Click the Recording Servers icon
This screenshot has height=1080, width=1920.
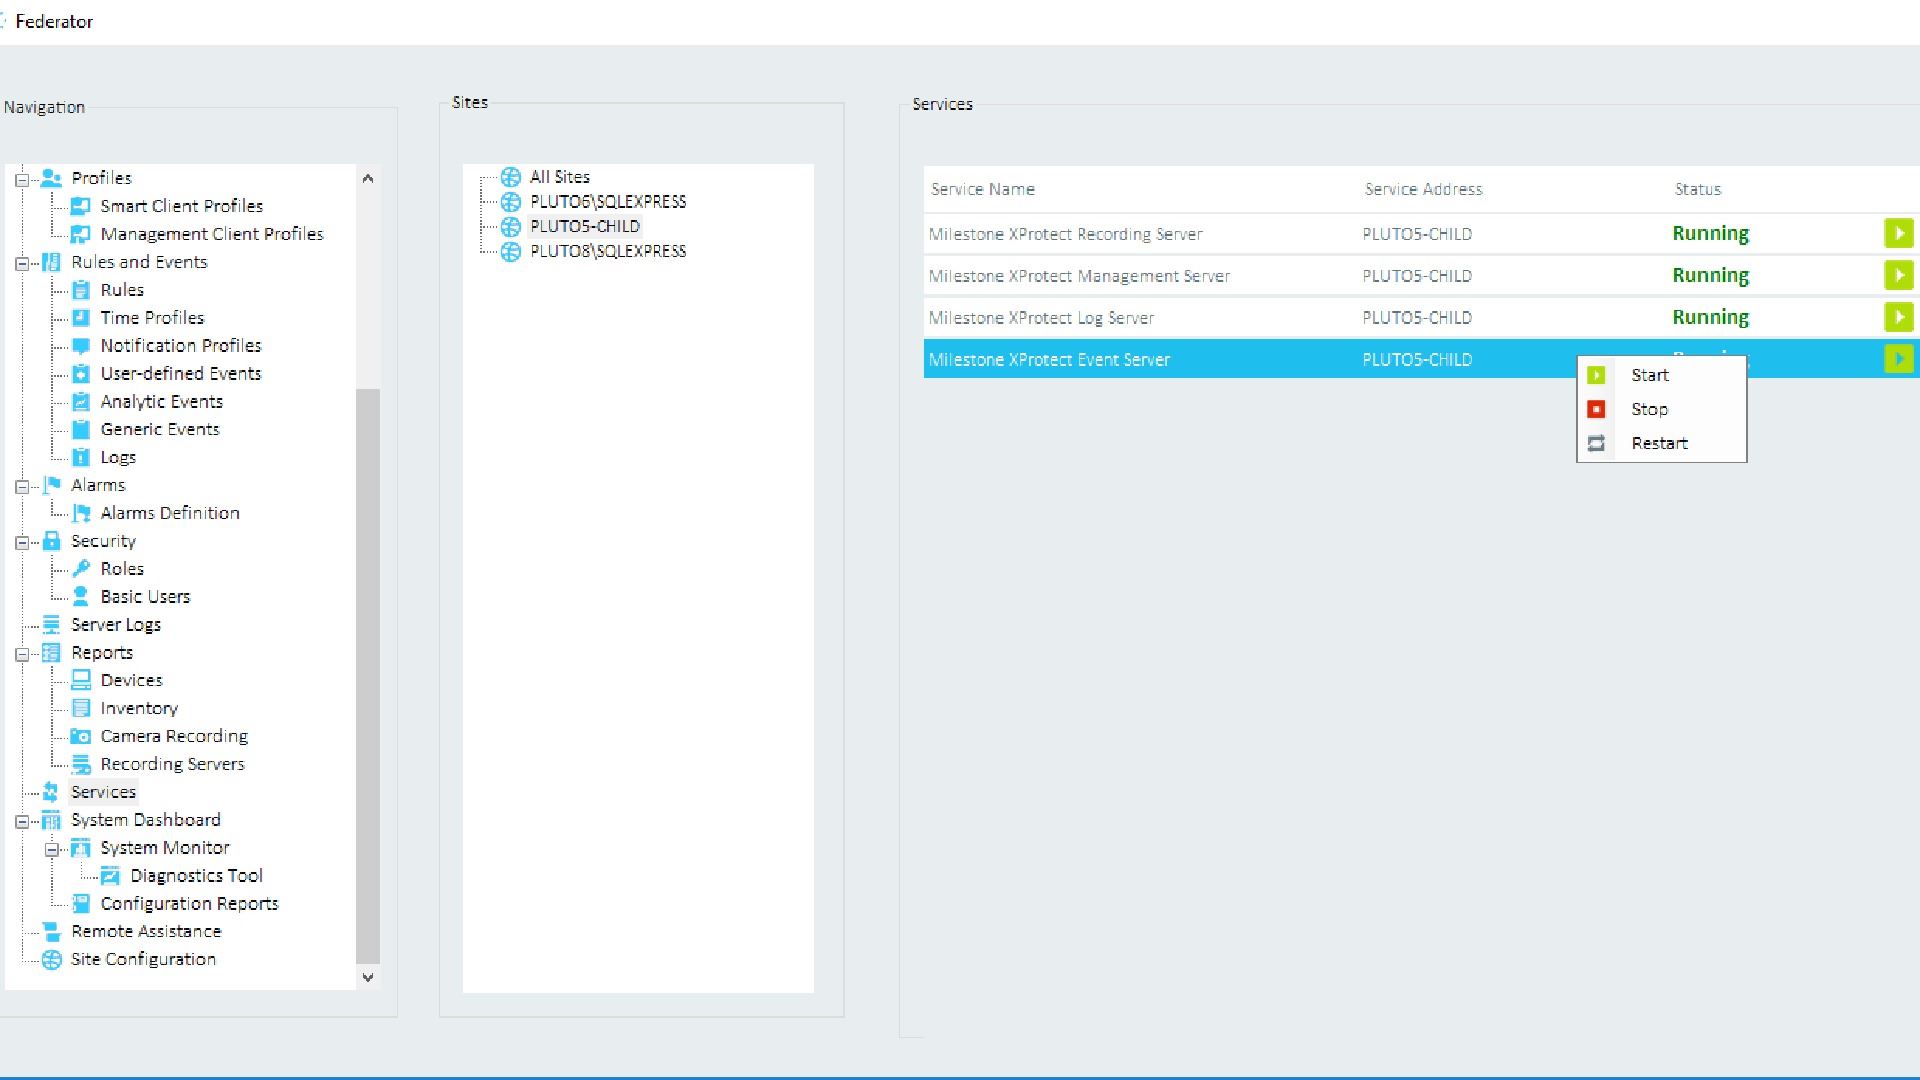81,764
